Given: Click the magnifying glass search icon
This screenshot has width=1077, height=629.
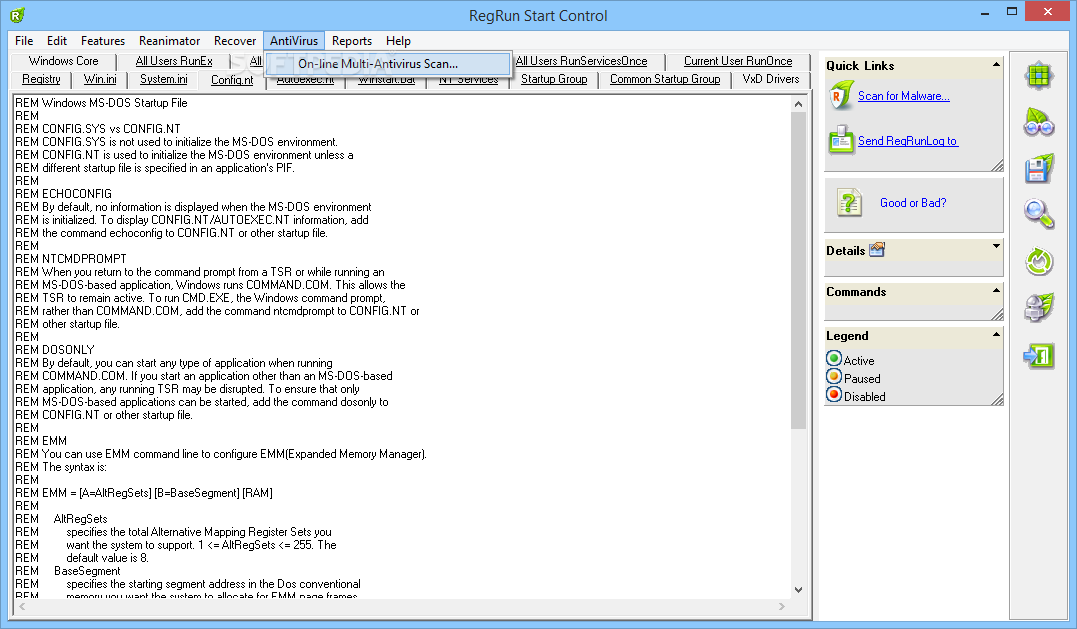Looking at the screenshot, I should pos(1039,214).
